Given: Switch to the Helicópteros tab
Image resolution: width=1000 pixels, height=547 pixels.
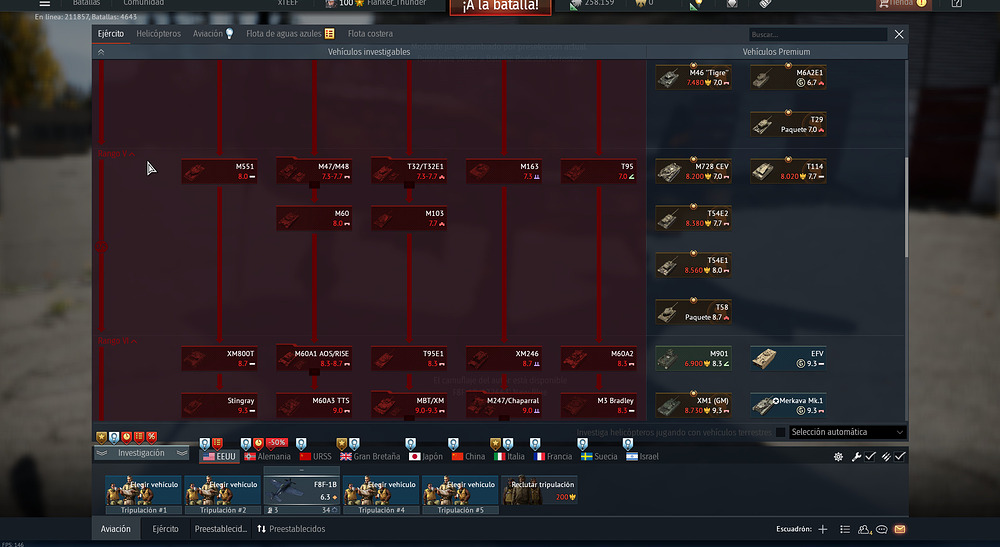Looking at the screenshot, I should pos(159,34).
